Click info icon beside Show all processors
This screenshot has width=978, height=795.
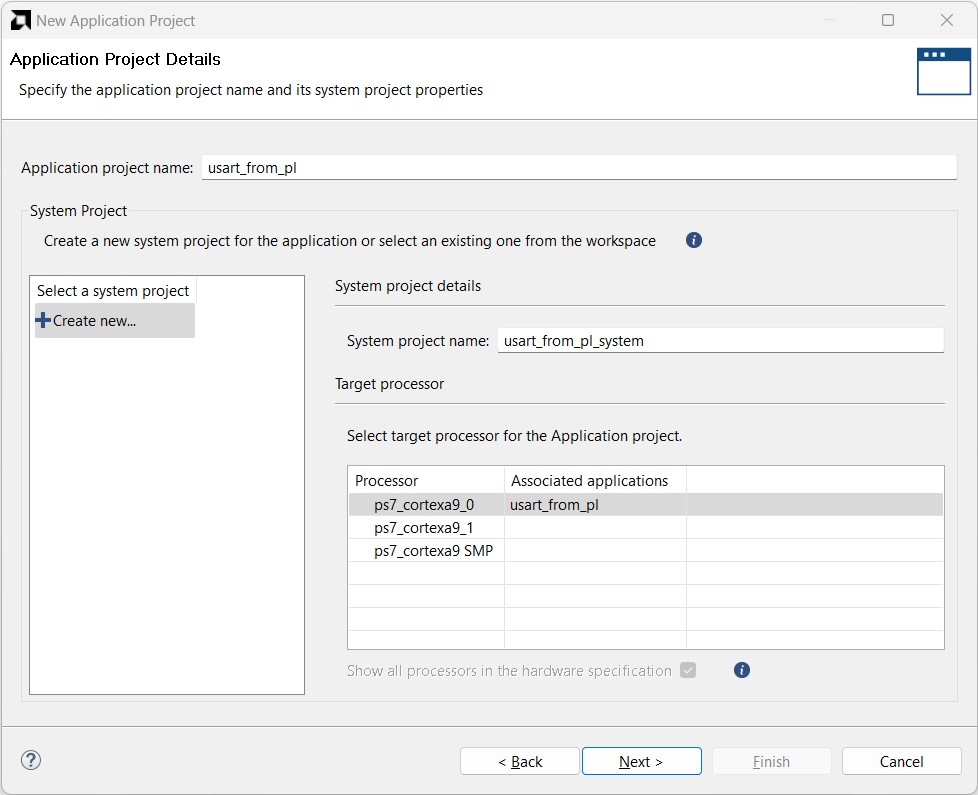[742, 670]
